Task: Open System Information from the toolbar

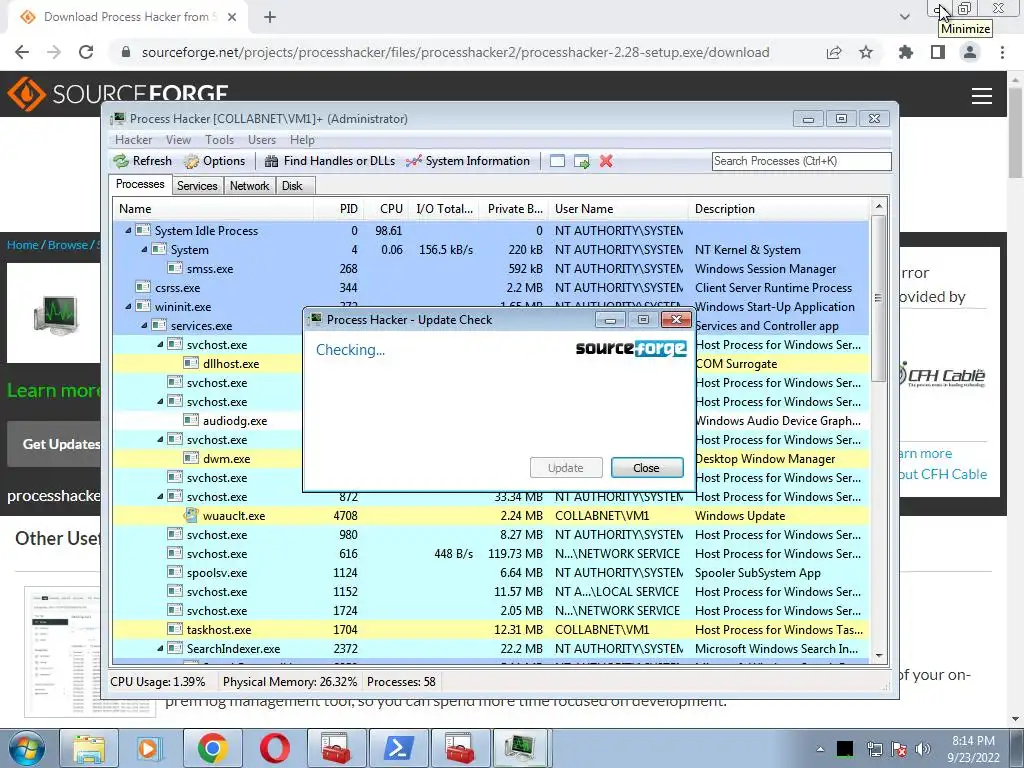Action: pos(468,161)
